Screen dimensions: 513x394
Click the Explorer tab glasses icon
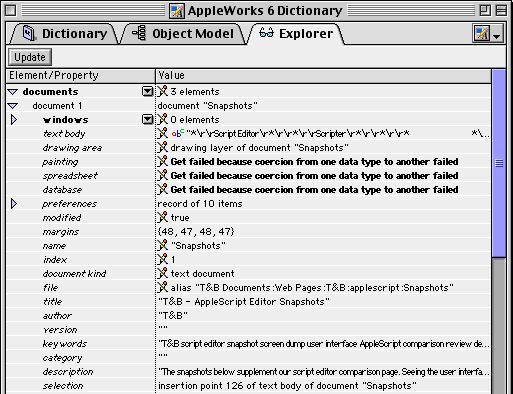click(266, 33)
